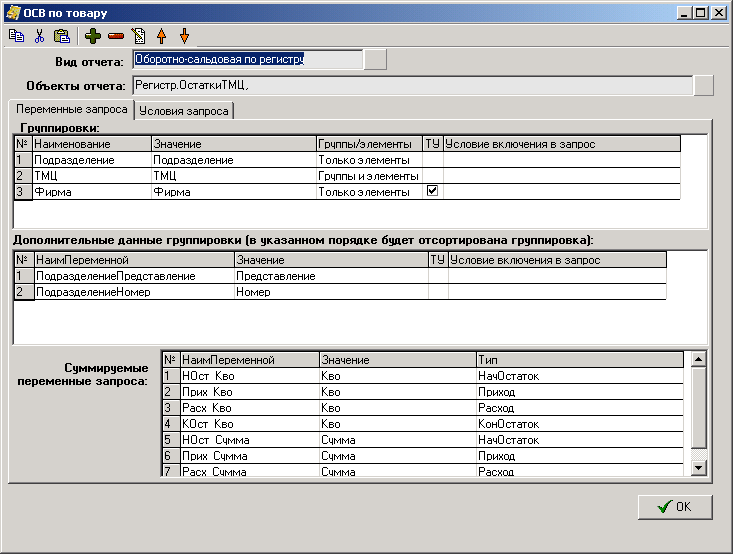
Task: Click the window title bar app icon
Action: point(13,12)
